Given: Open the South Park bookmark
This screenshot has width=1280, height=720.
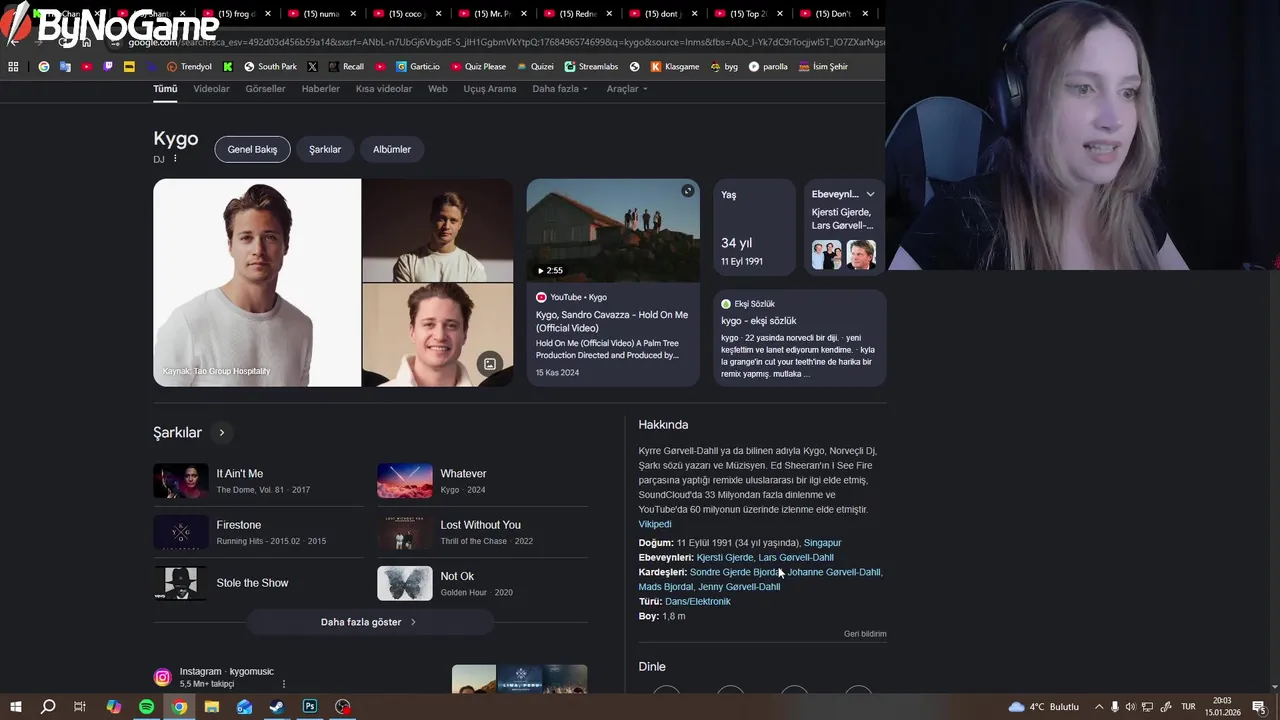Looking at the screenshot, I should pos(270,67).
